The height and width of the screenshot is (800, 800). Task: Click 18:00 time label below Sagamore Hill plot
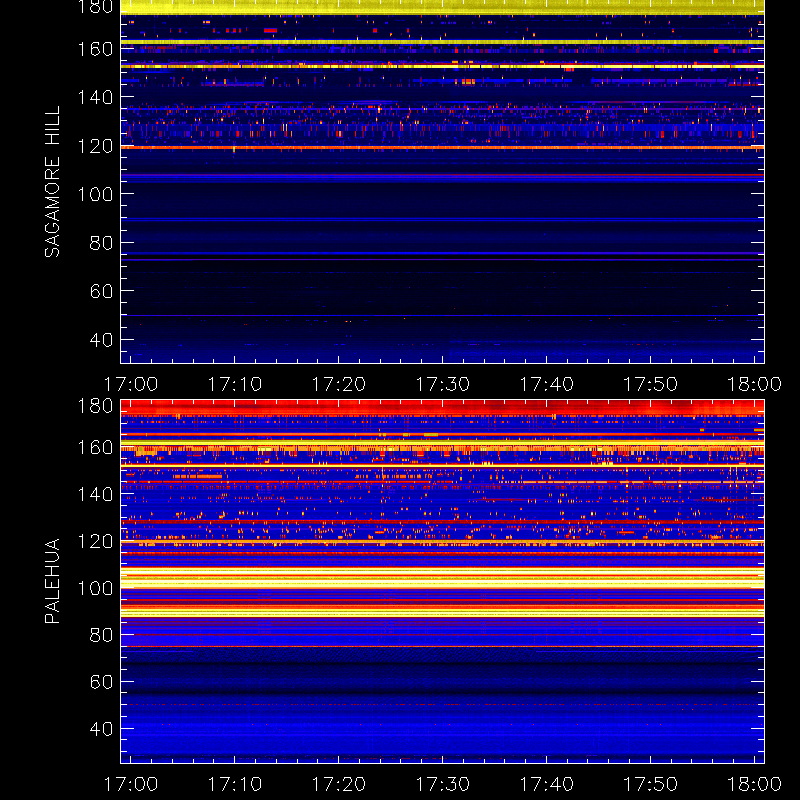(x=755, y=384)
